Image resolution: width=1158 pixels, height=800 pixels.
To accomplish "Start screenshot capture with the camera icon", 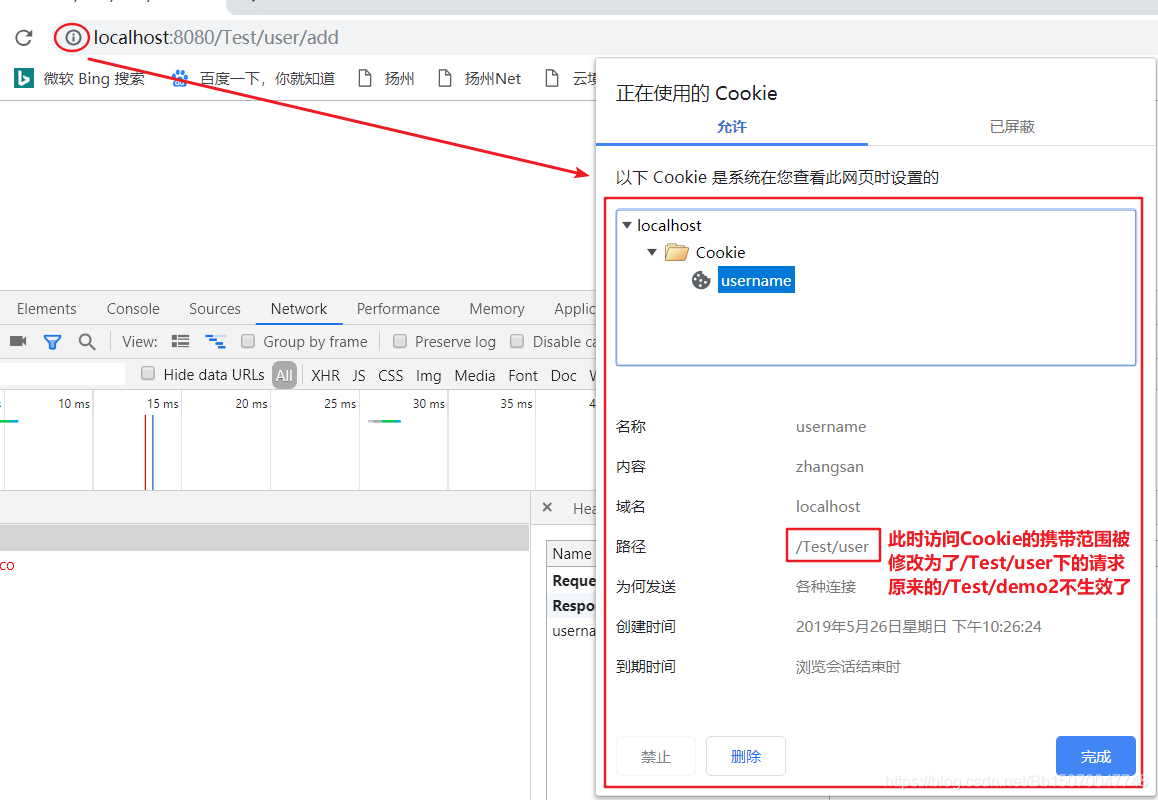I will click(17, 341).
